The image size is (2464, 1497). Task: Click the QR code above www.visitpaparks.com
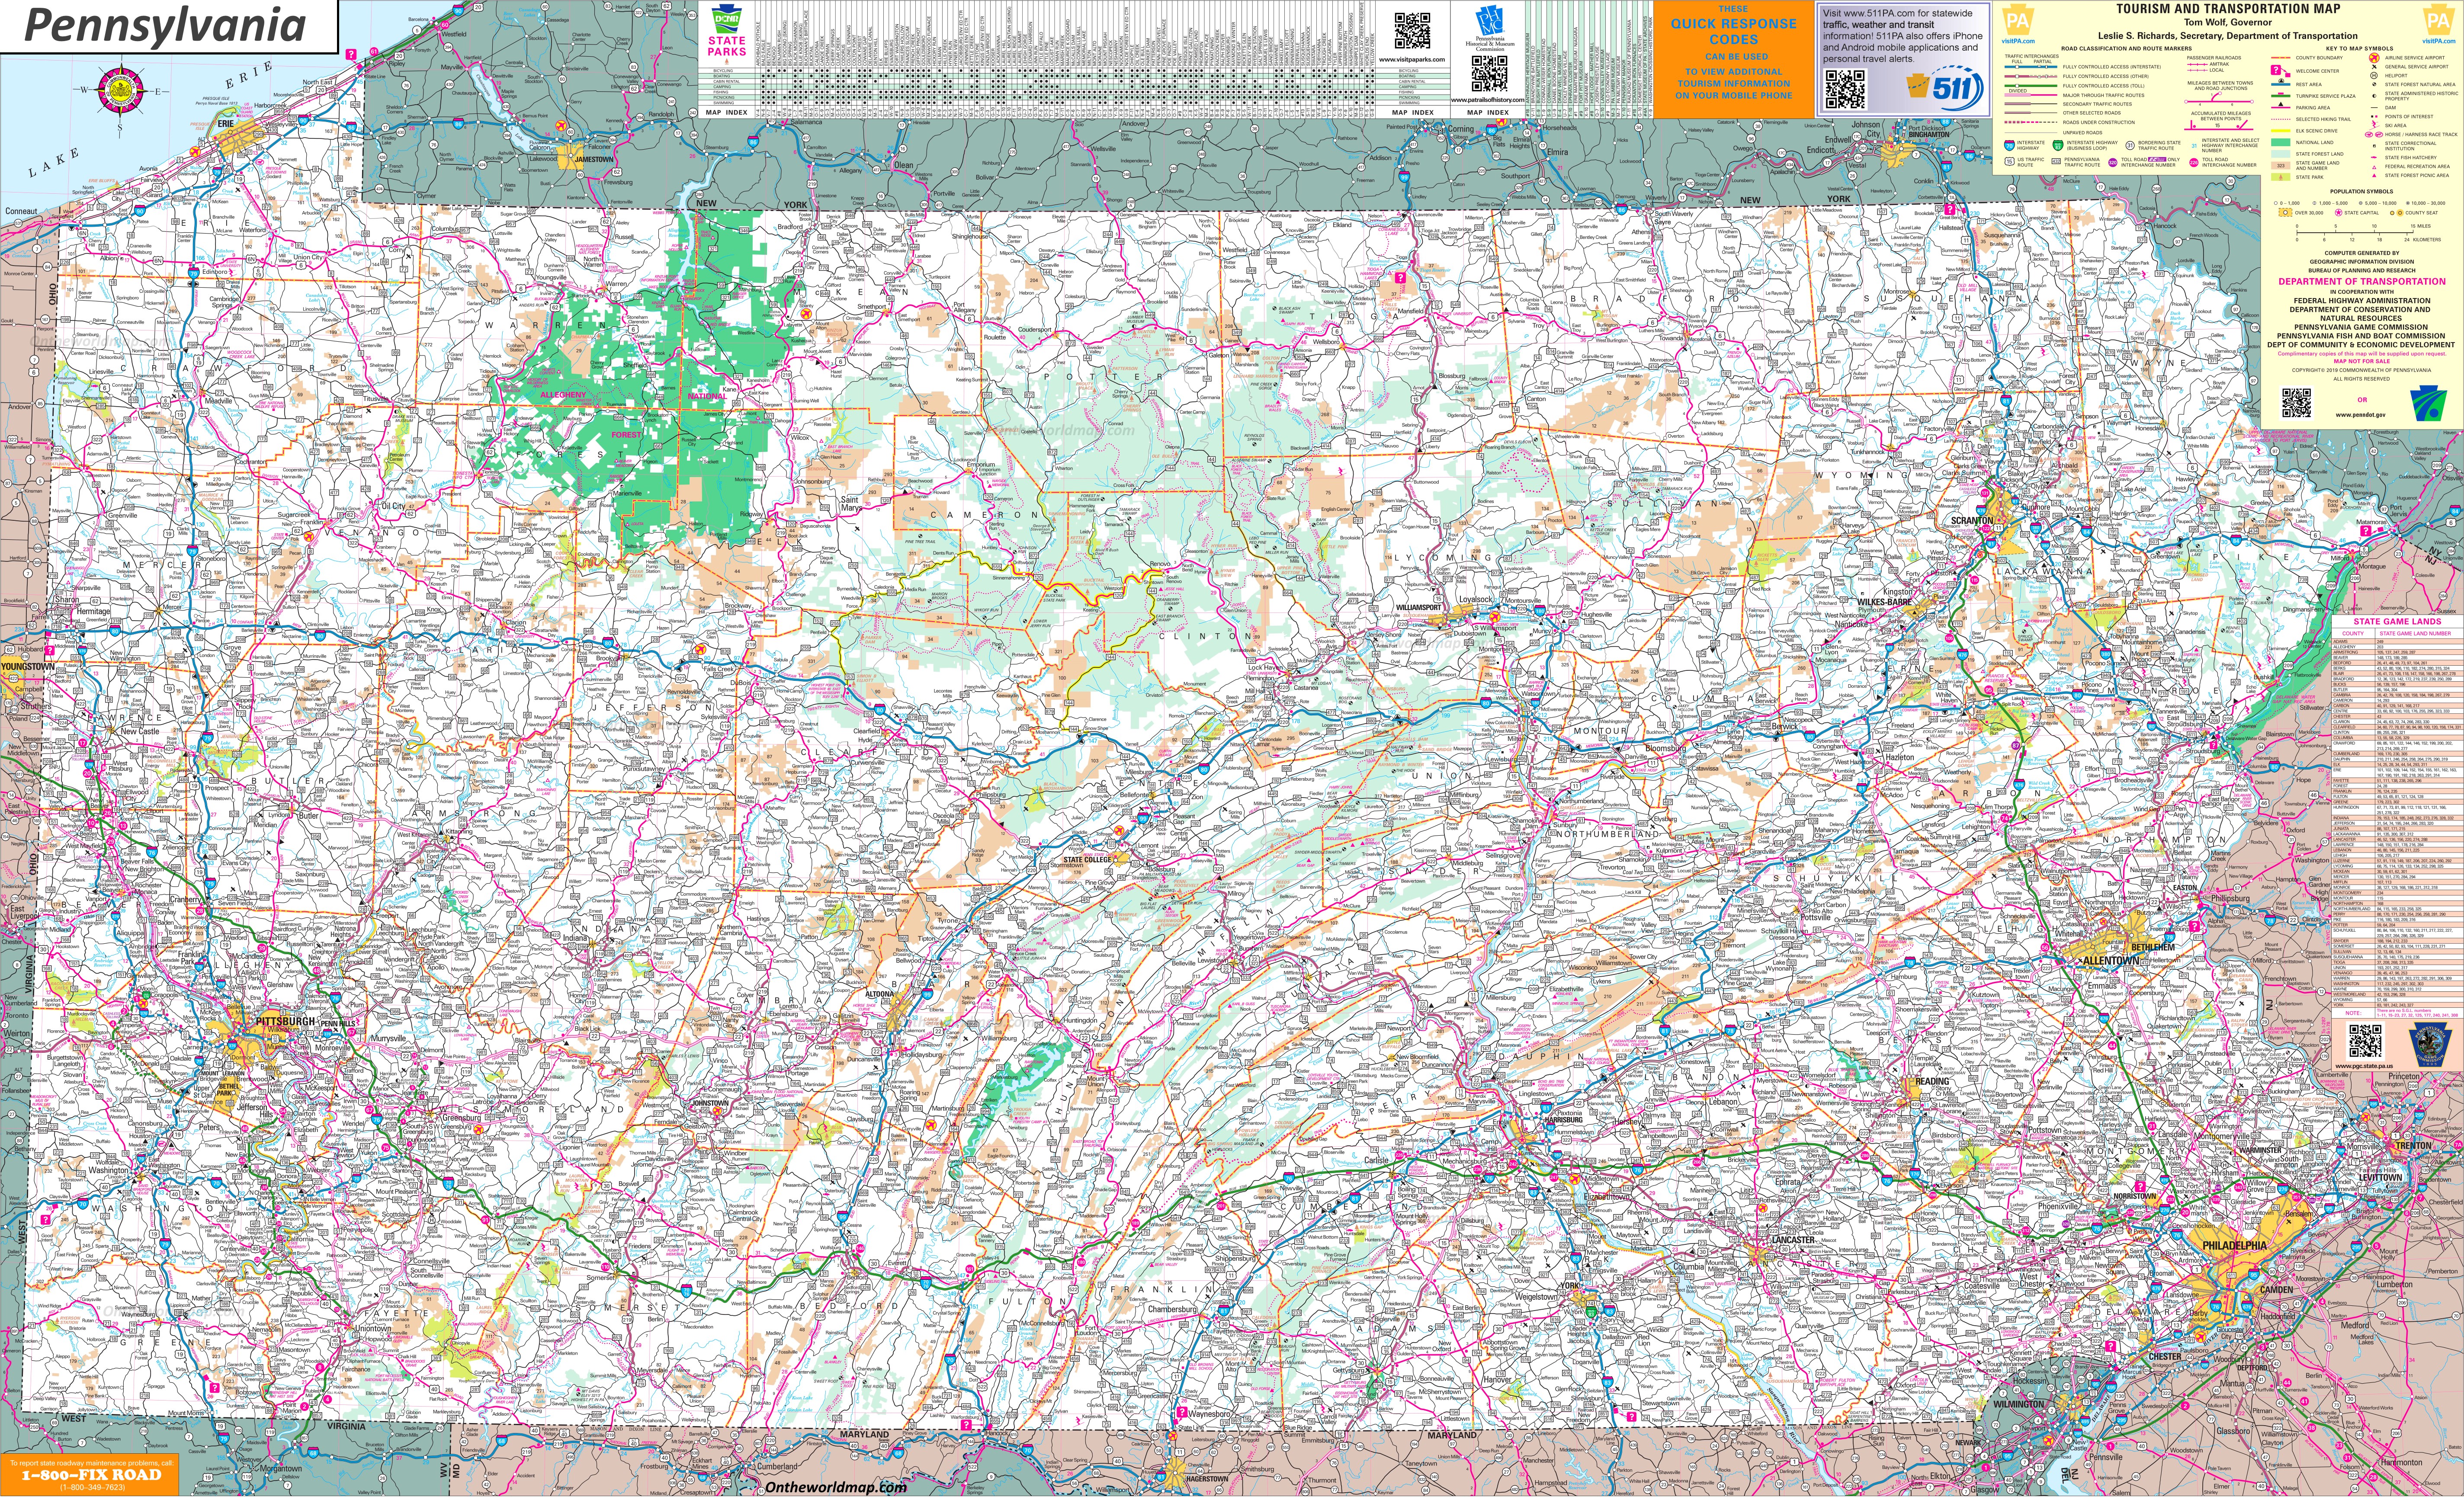(x=1412, y=31)
